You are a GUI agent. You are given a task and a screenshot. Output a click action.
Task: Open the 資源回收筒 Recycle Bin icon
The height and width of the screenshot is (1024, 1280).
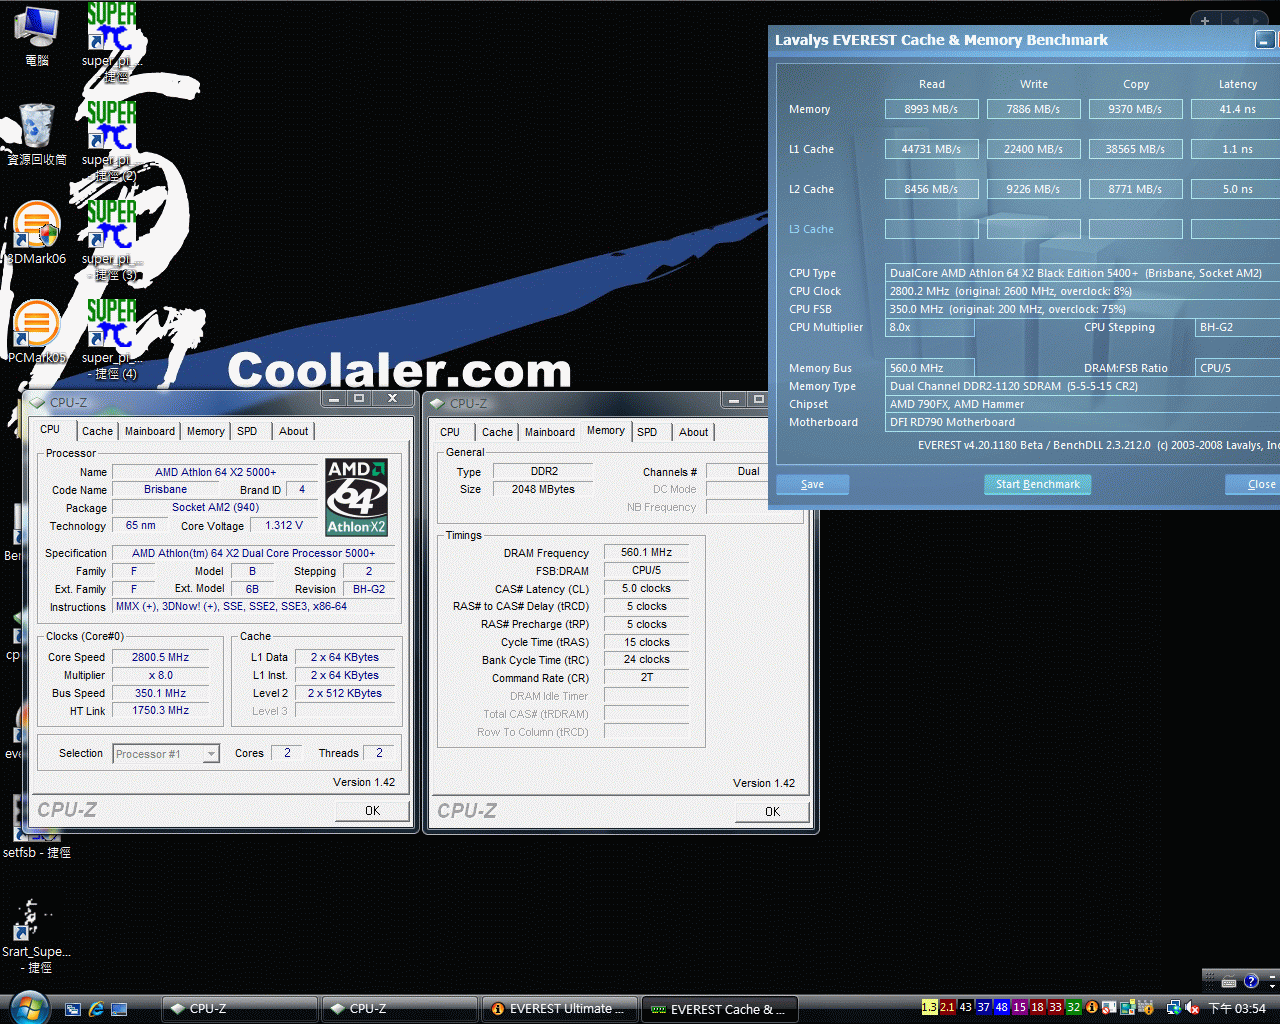[37, 133]
